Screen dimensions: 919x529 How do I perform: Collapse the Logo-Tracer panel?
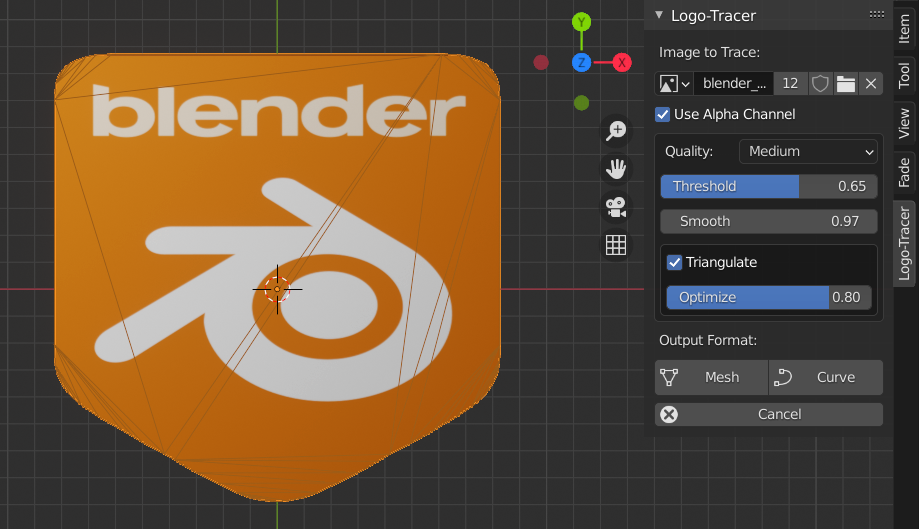click(659, 15)
